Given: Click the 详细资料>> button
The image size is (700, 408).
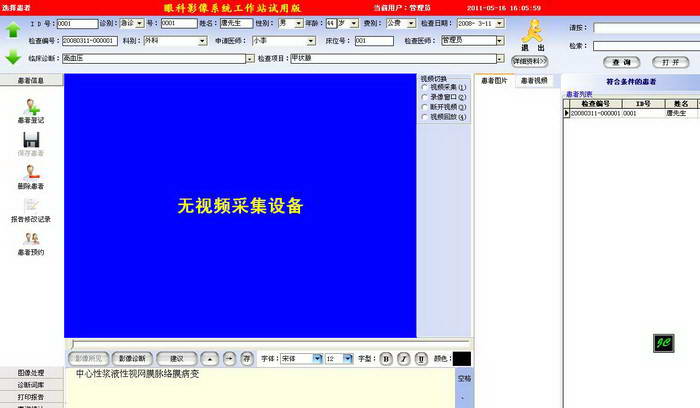Looking at the screenshot, I should pyautogui.click(x=529, y=61).
